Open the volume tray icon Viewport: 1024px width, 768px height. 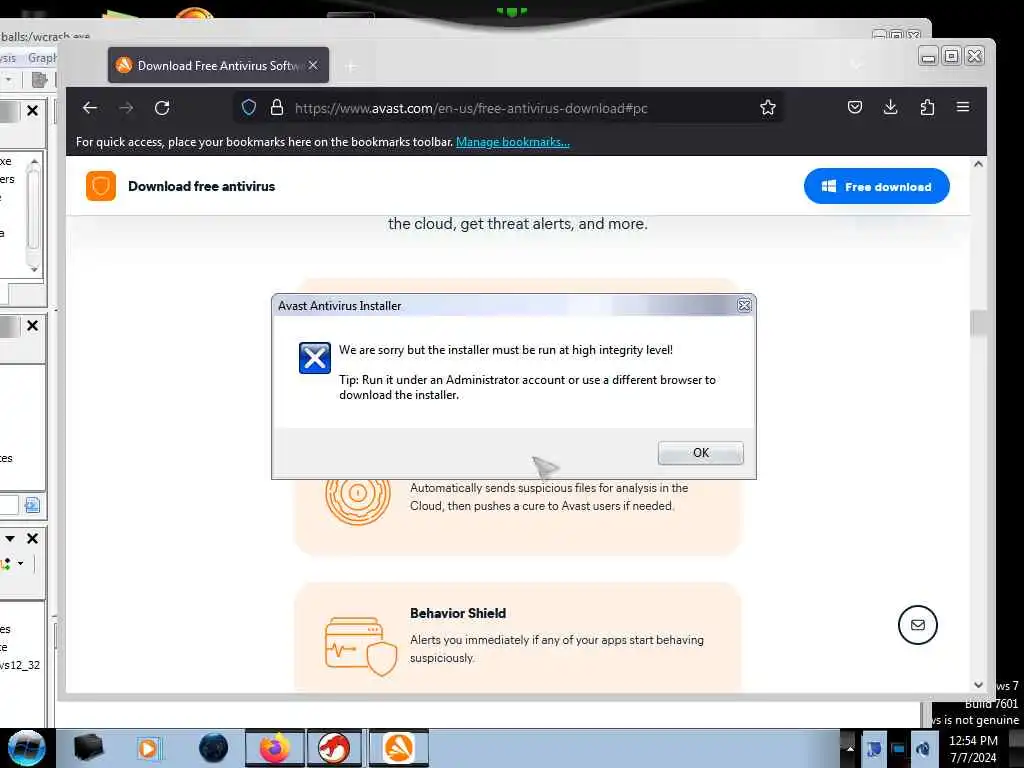click(x=923, y=748)
